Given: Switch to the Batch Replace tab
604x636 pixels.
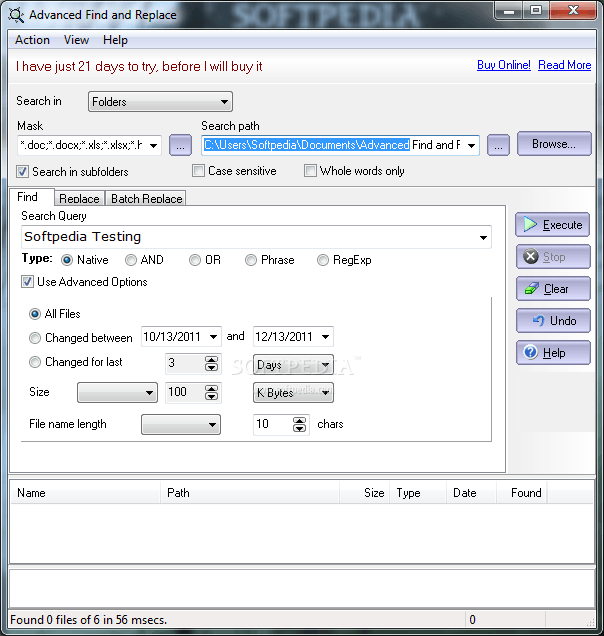Looking at the screenshot, I should tap(146, 198).
